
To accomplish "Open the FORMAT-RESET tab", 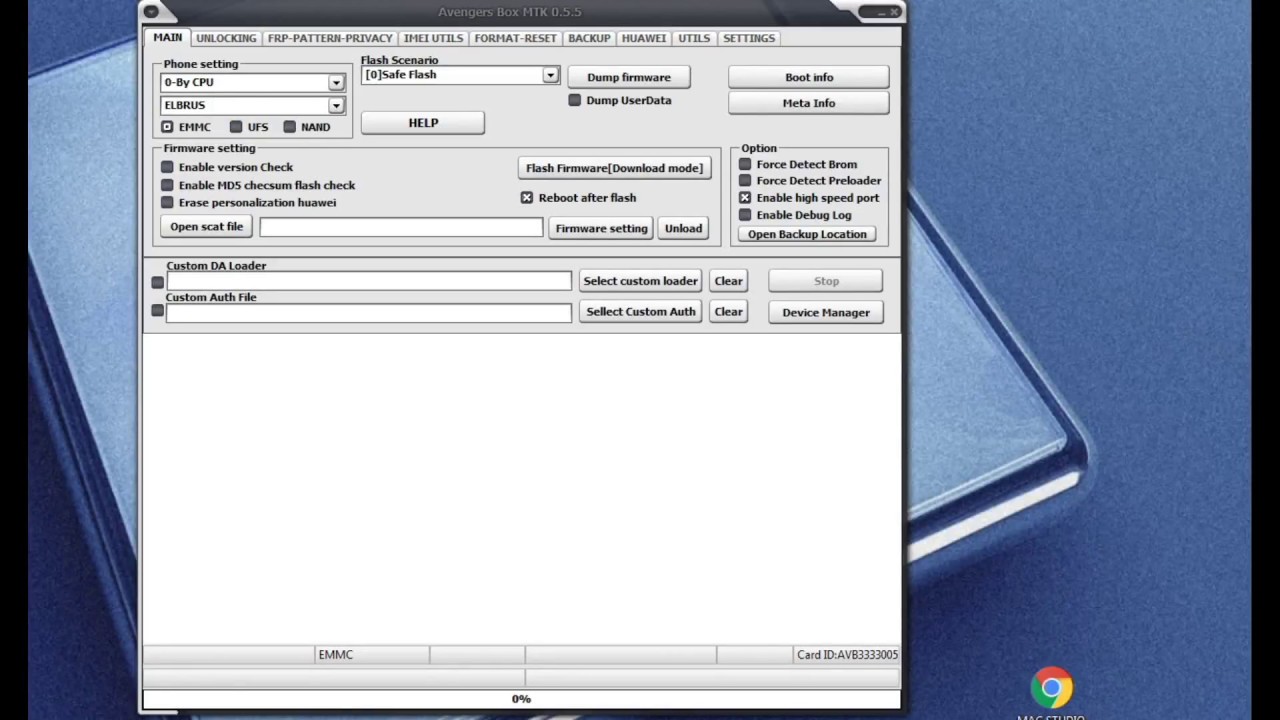I will (515, 38).
